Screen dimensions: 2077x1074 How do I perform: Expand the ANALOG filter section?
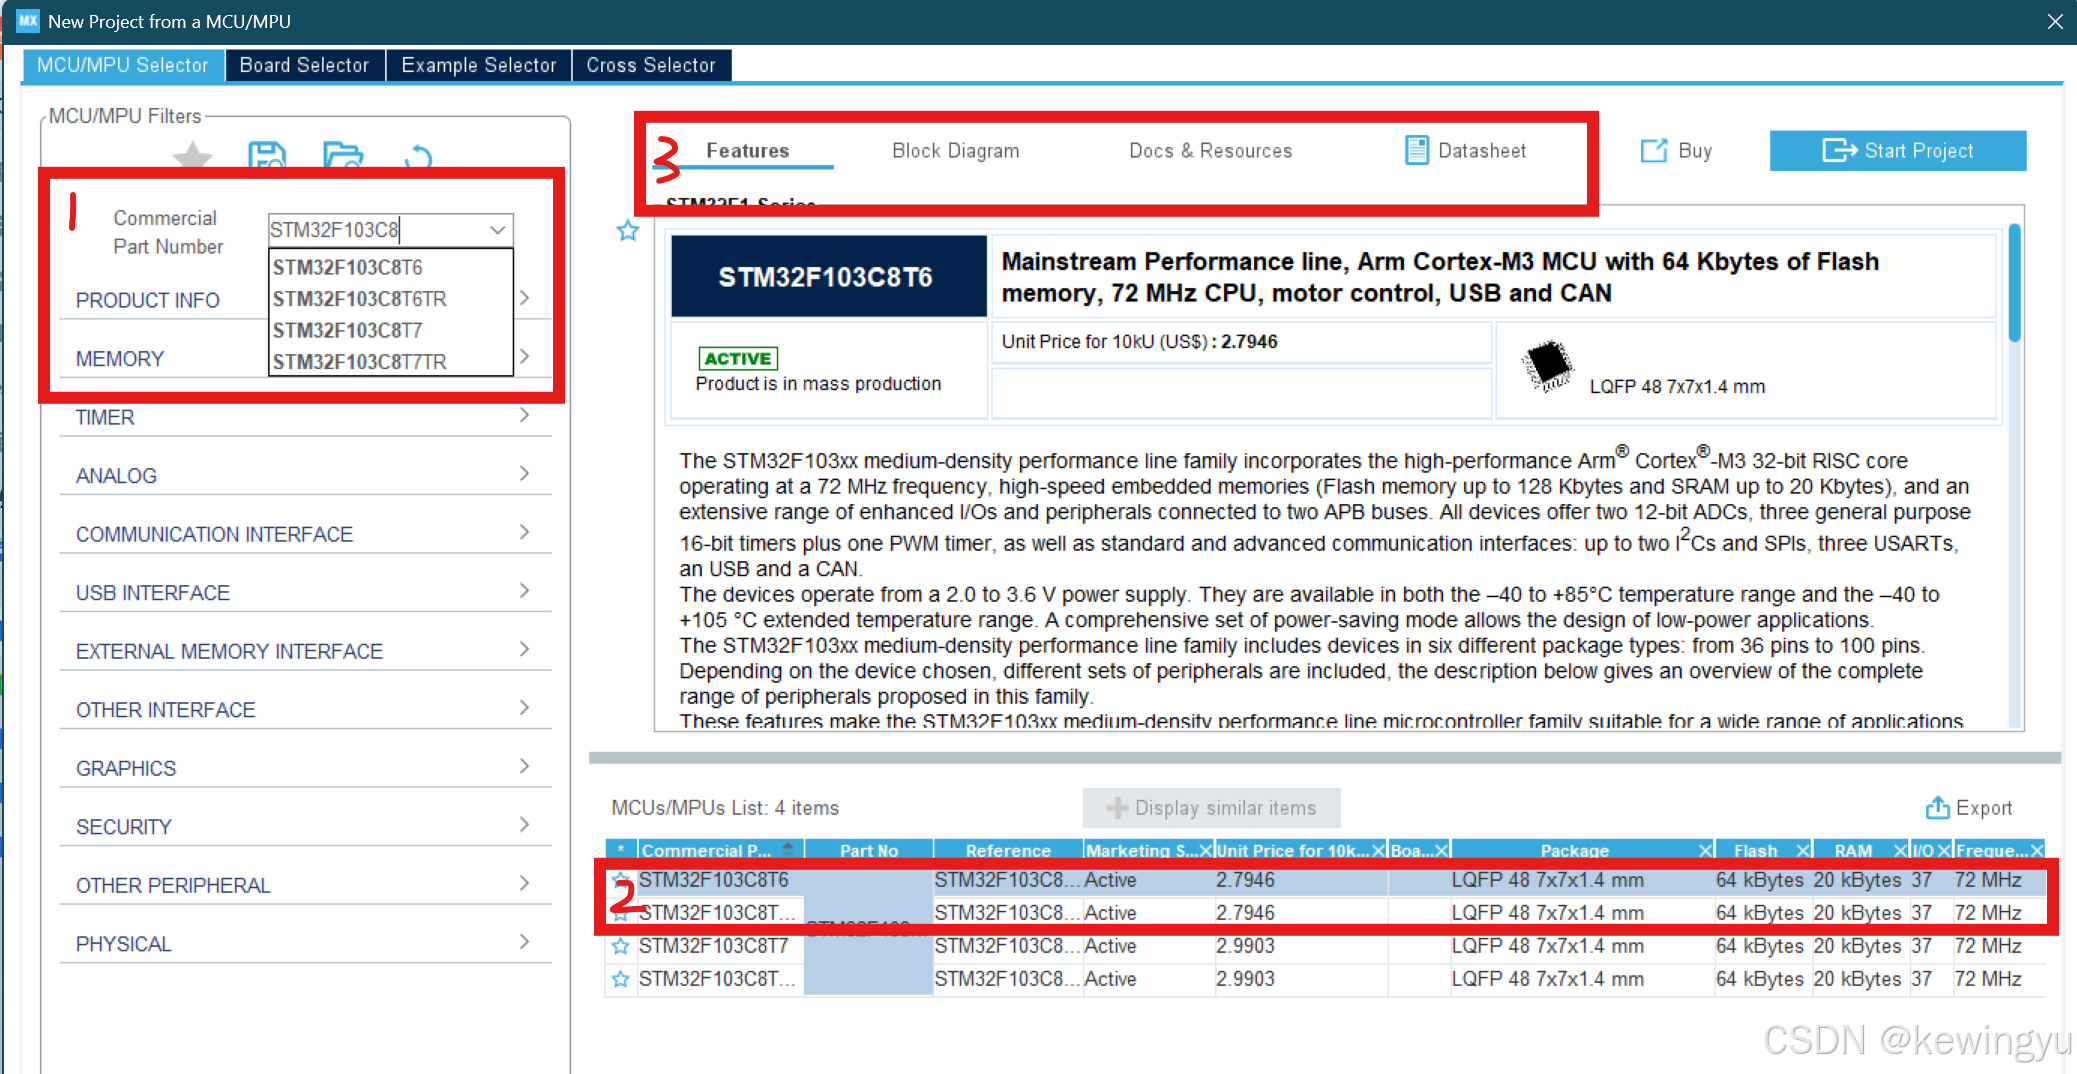coord(305,475)
